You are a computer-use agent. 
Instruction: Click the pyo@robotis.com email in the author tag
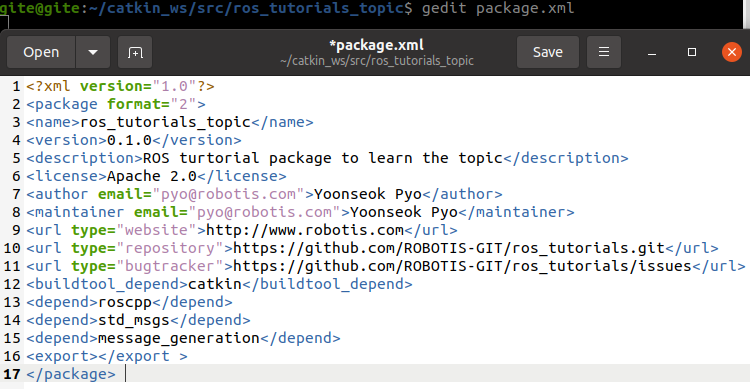click(228, 194)
